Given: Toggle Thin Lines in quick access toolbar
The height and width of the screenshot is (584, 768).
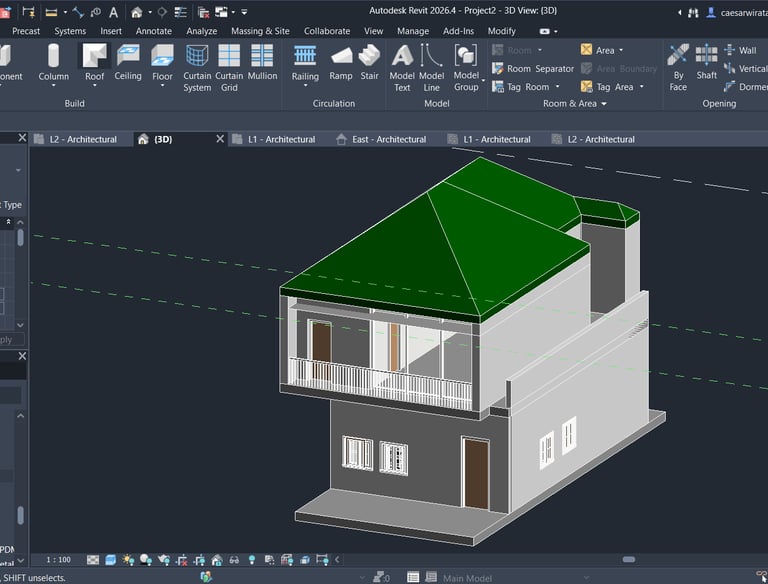Looking at the screenshot, I should (180, 12).
